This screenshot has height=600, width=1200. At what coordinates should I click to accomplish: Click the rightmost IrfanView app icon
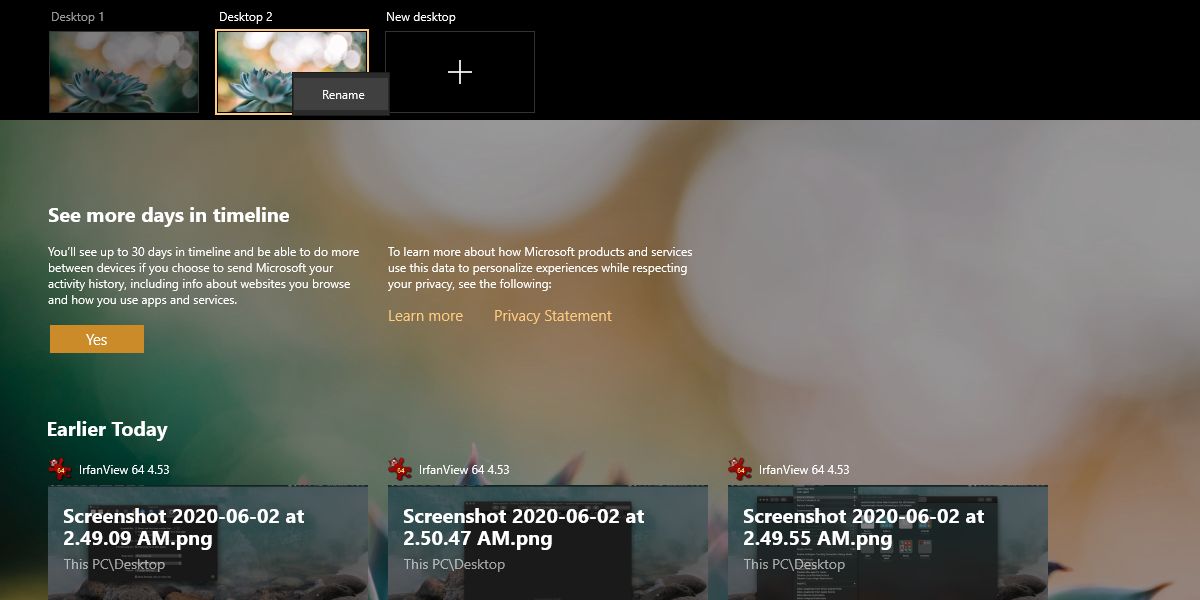739,469
